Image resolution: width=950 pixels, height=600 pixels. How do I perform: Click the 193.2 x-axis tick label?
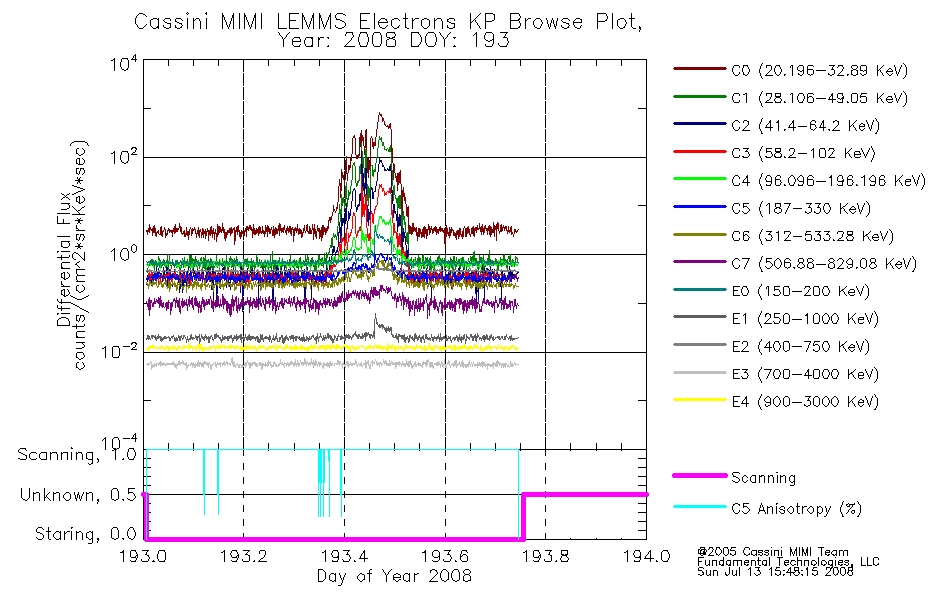[x=244, y=556]
